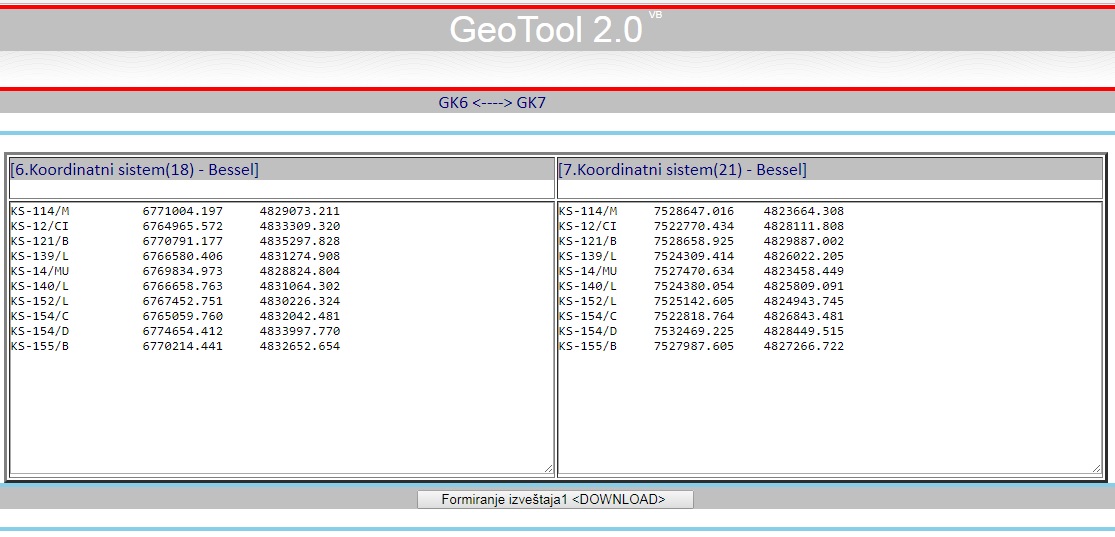Select the KS-154/D label in the 7.Koordinatni textarea
This screenshot has height=537, width=1115.
pos(588,331)
